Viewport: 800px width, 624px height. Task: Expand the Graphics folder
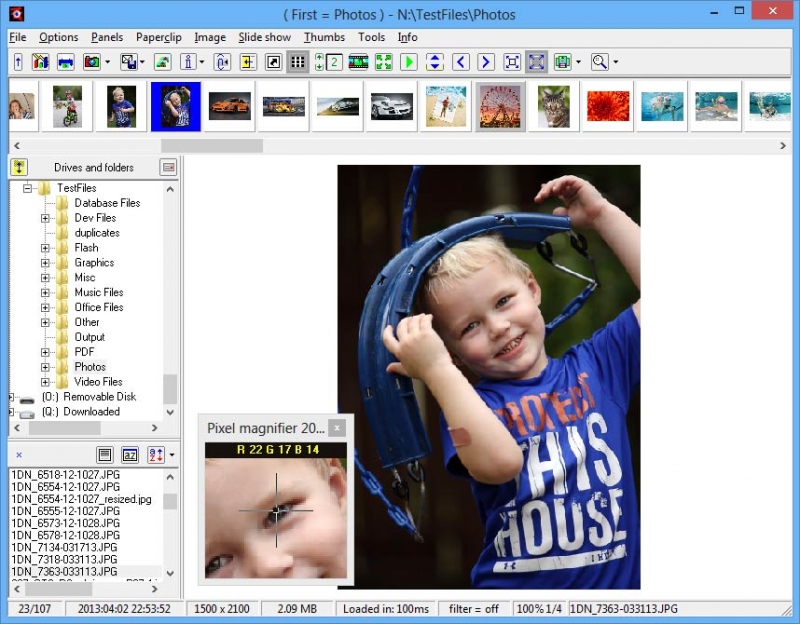click(x=45, y=263)
